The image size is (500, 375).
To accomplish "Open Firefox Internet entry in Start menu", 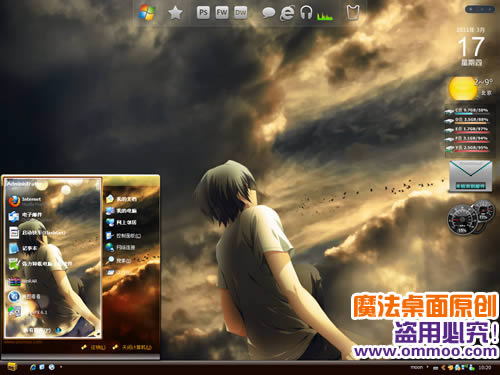I will tap(25, 201).
